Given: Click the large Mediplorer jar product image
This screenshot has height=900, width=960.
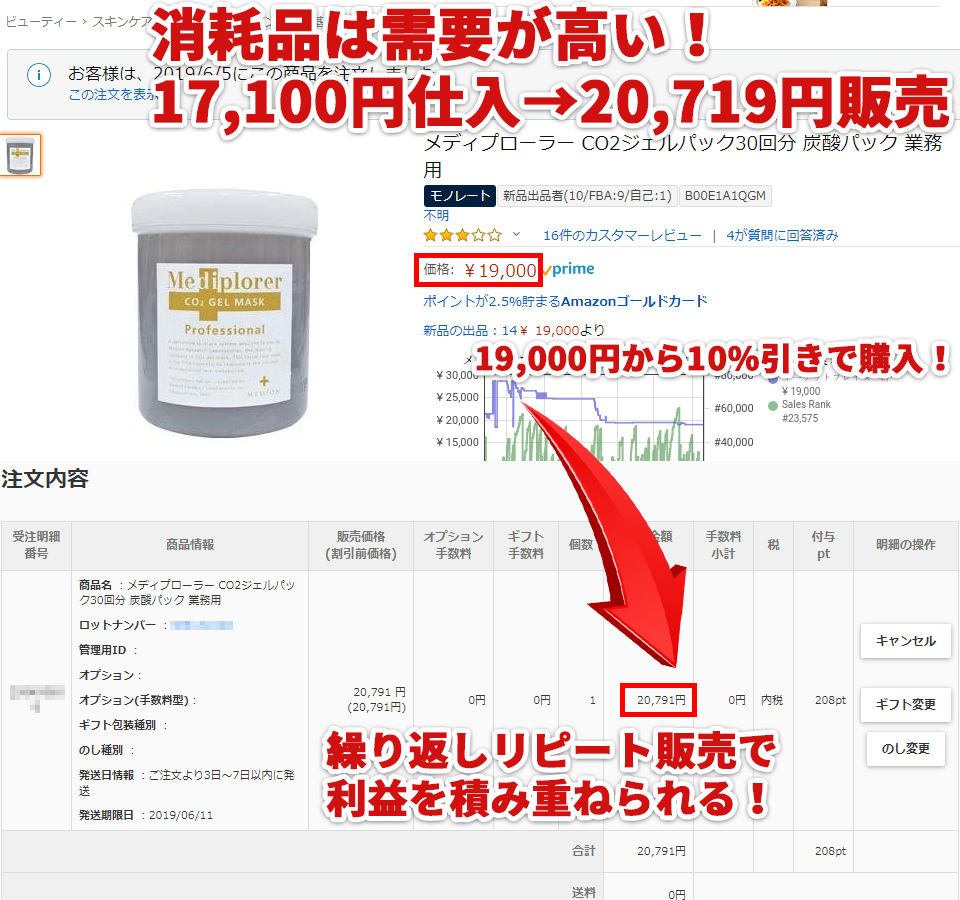Looking at the screenshot, I should [224, 313].
